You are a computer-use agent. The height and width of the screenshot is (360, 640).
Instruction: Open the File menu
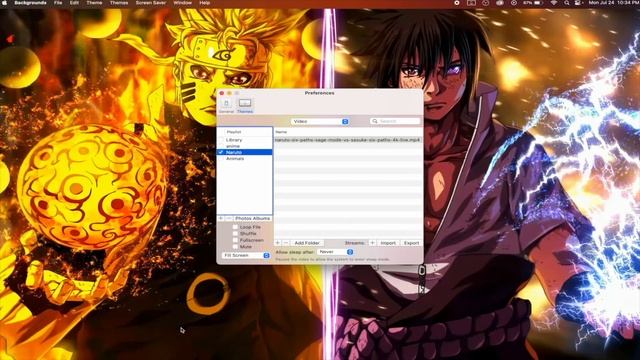(x=58, y=3)
